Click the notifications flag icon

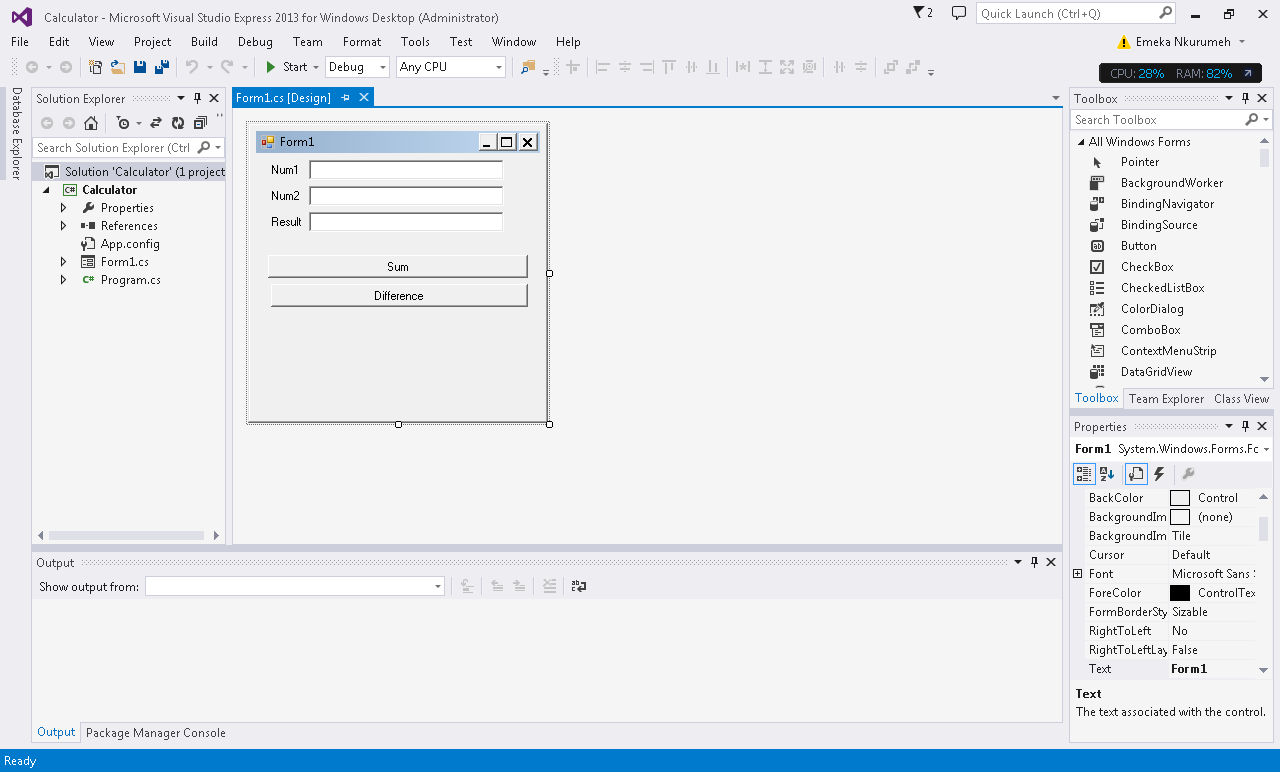pyautogui.click(x=919, y=13)
